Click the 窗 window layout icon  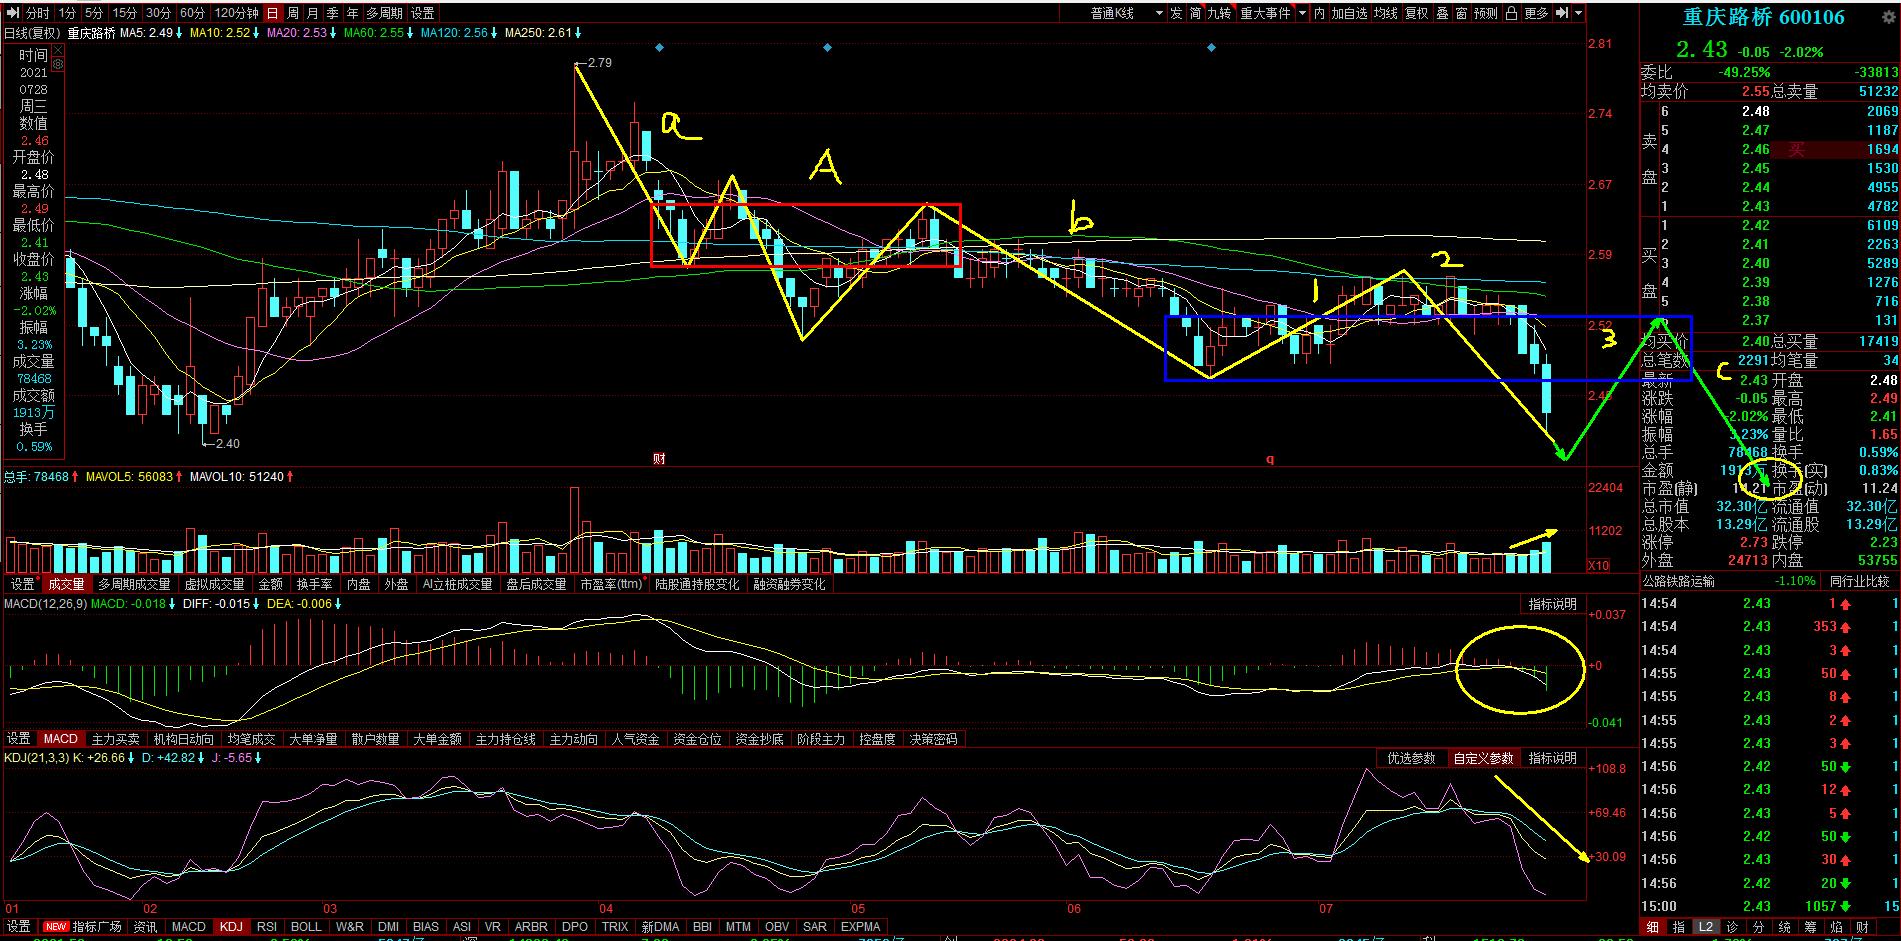(1462, 13)
